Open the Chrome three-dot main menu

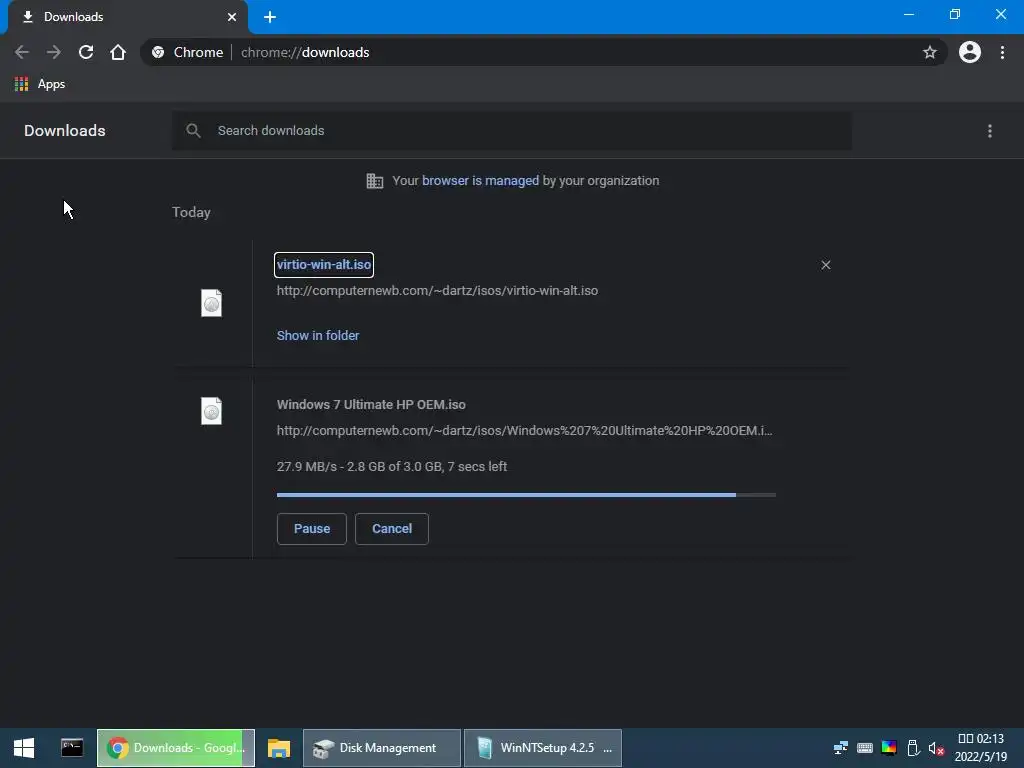[x=1002, y=52]
